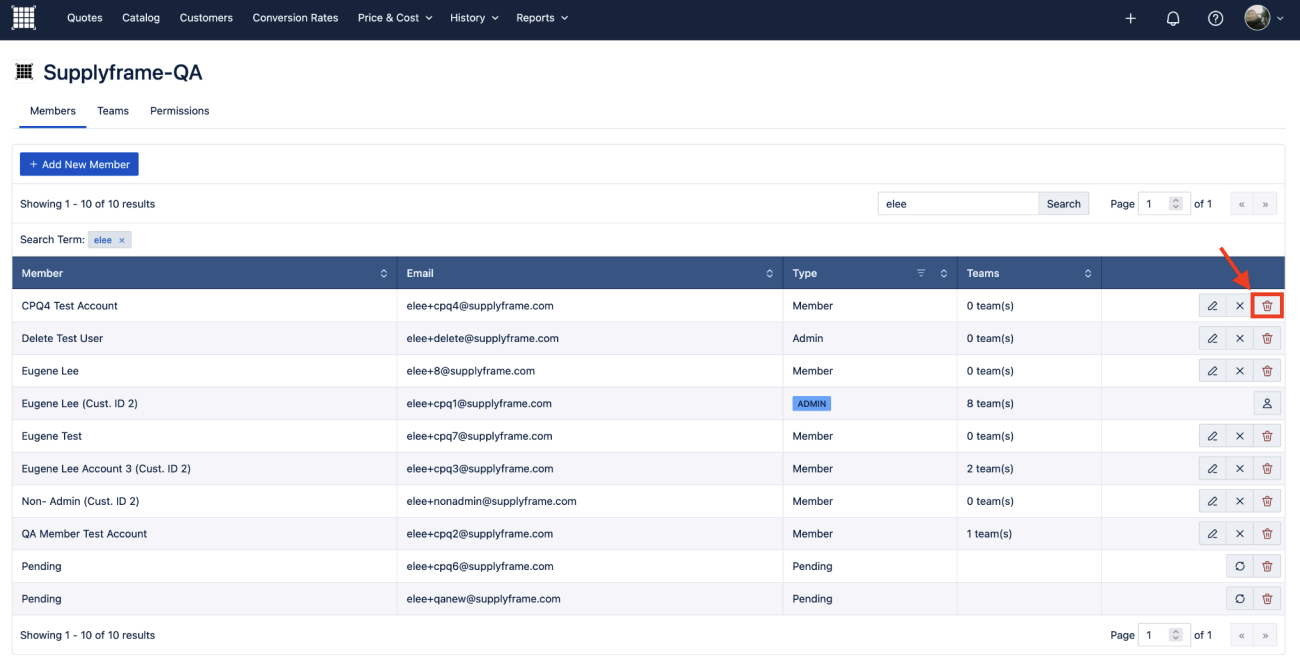Open Catalog in navigation bar

pos(141,18)
